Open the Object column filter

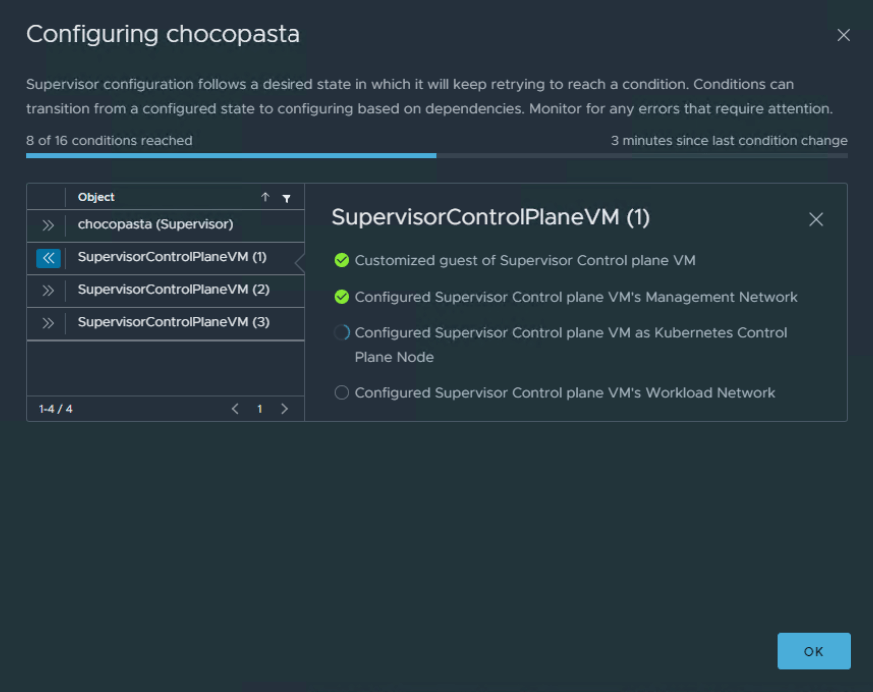(287, 198)
